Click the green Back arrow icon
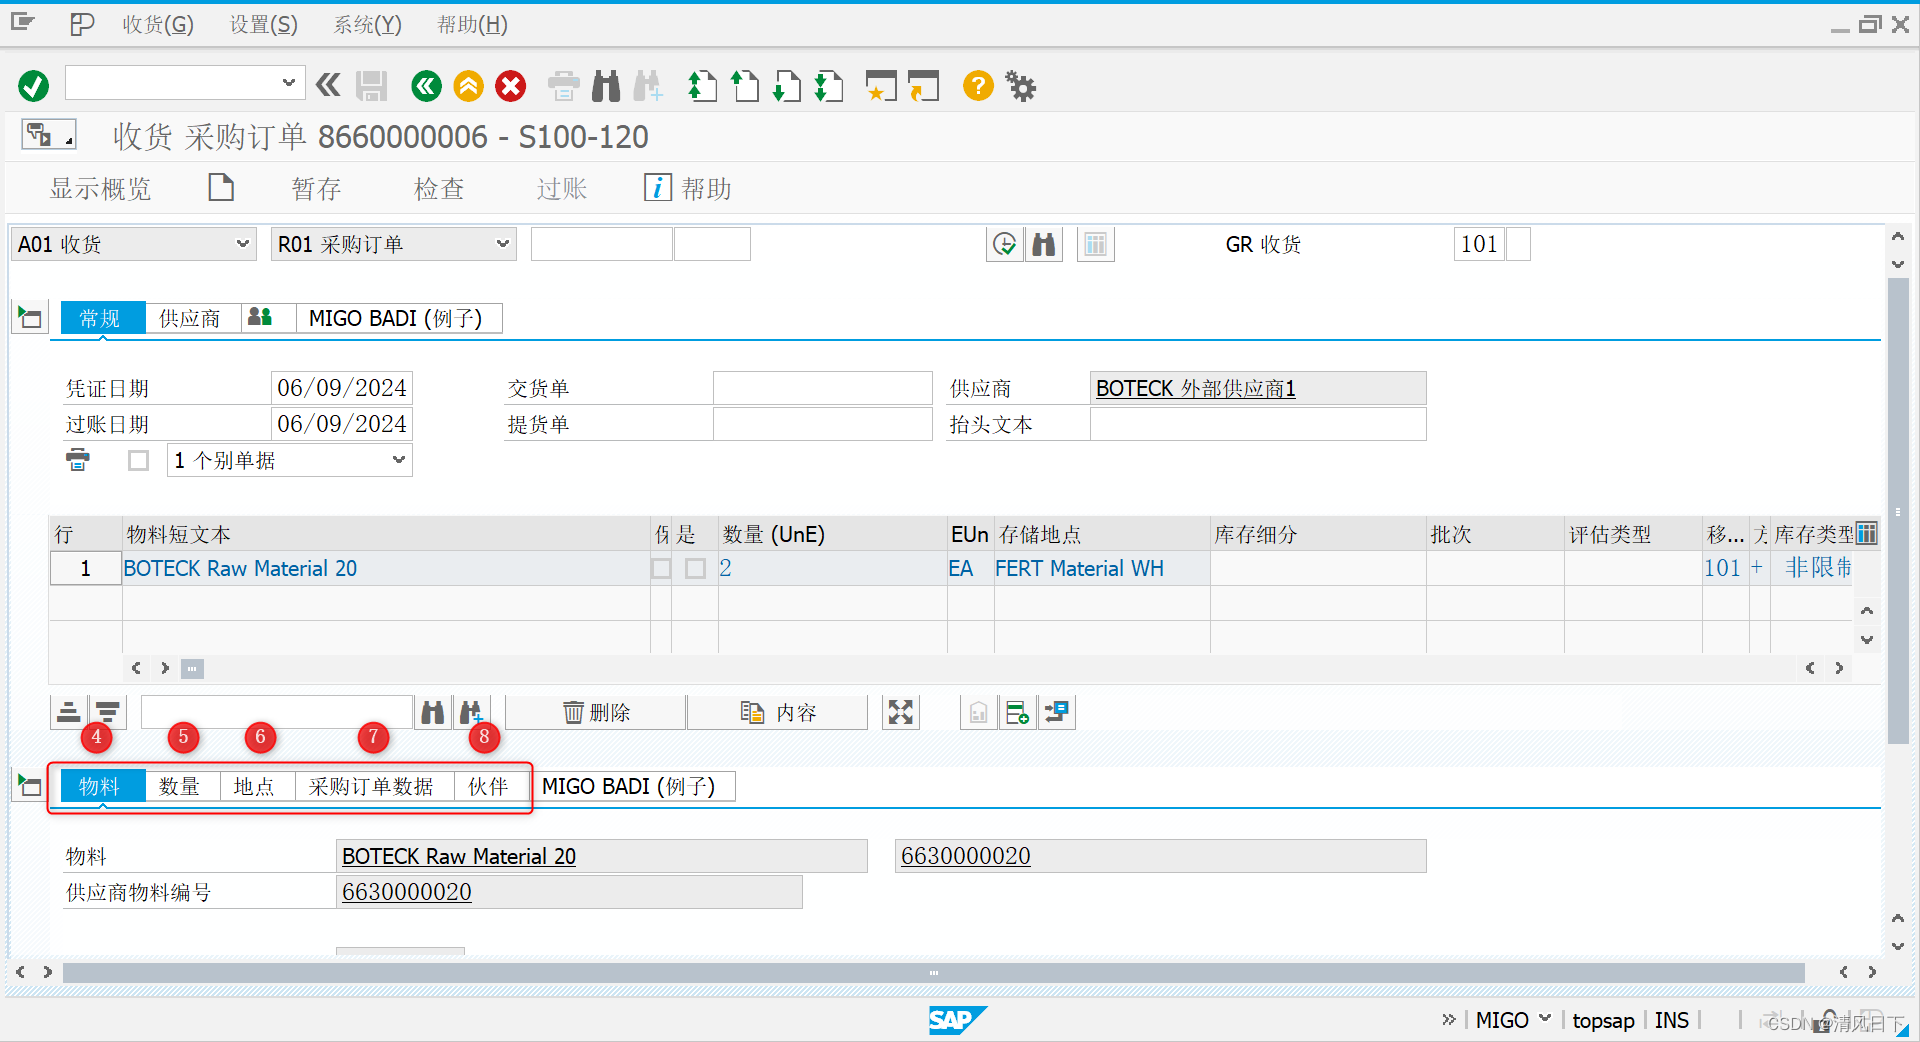The width and height of the screenshot is (1920, 1042). coord(426,86)
